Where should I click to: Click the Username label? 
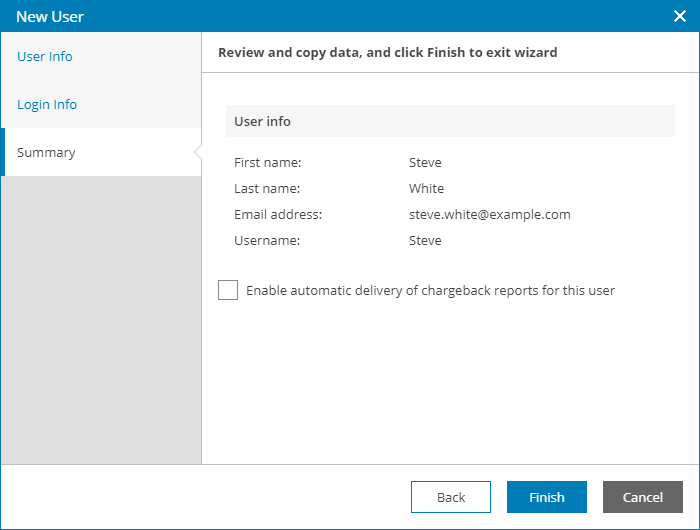click(267, 240)
